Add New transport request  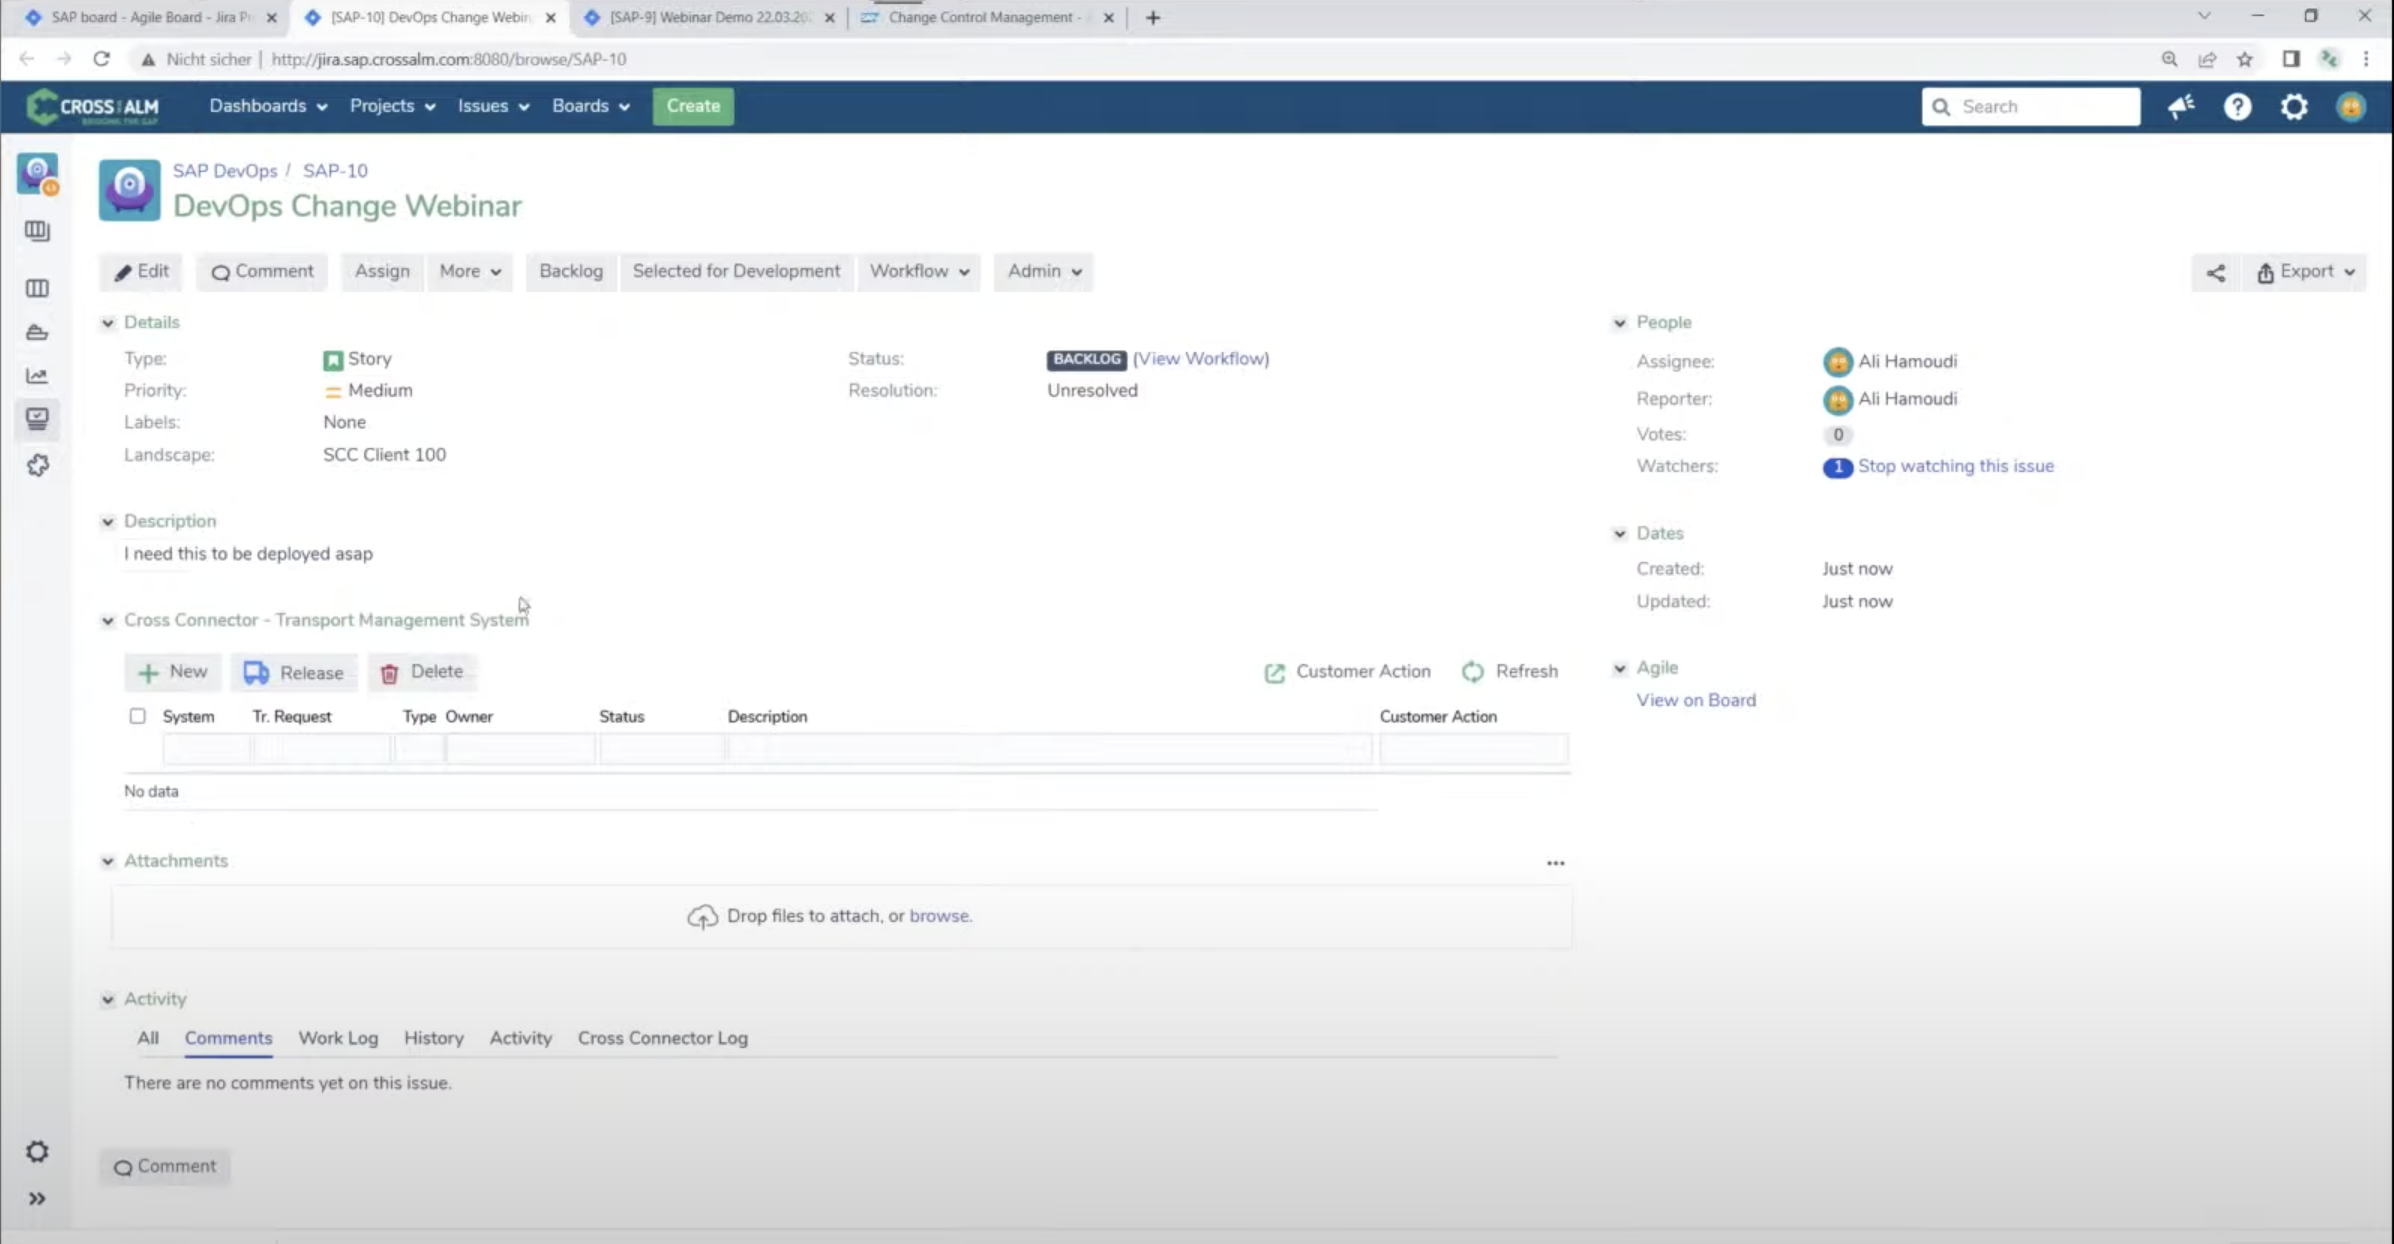[x=172, y=672]
